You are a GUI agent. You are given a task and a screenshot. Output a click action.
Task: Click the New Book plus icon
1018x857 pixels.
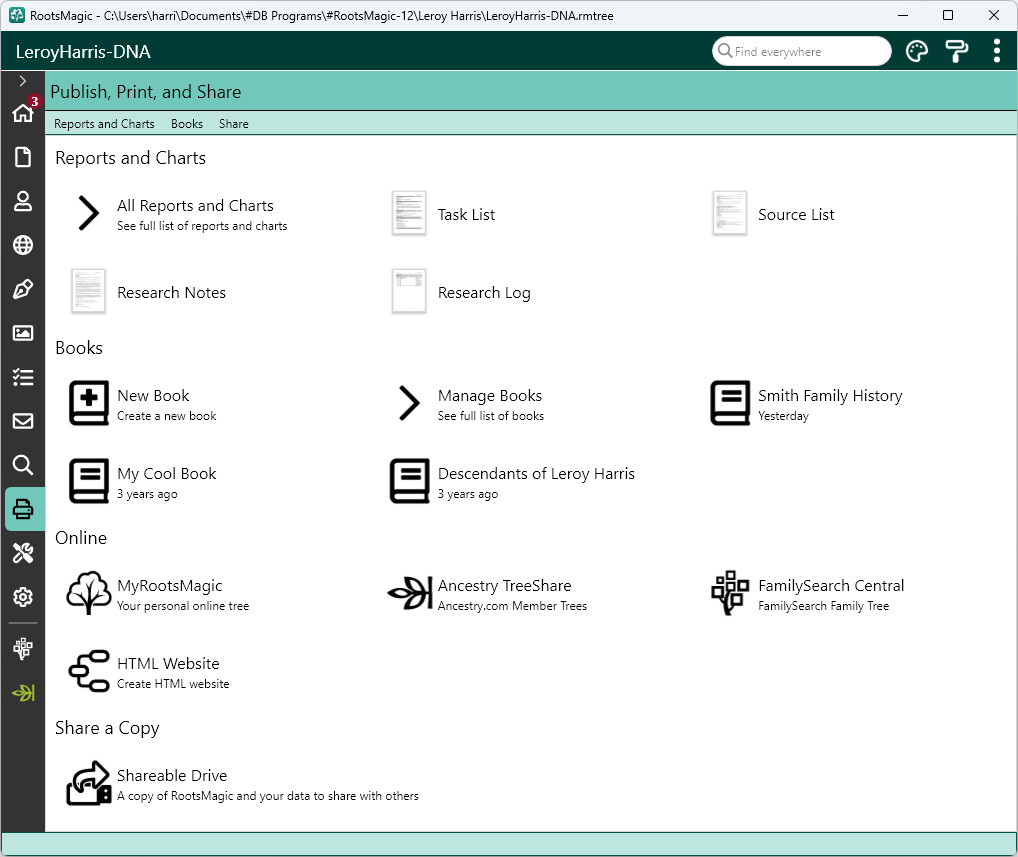pos(89,403)
